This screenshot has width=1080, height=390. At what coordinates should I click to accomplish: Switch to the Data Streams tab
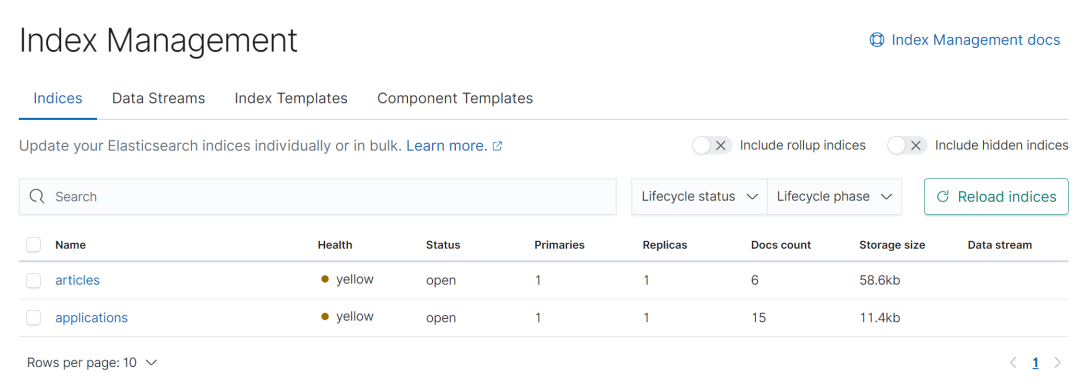[x=158, y=99]
